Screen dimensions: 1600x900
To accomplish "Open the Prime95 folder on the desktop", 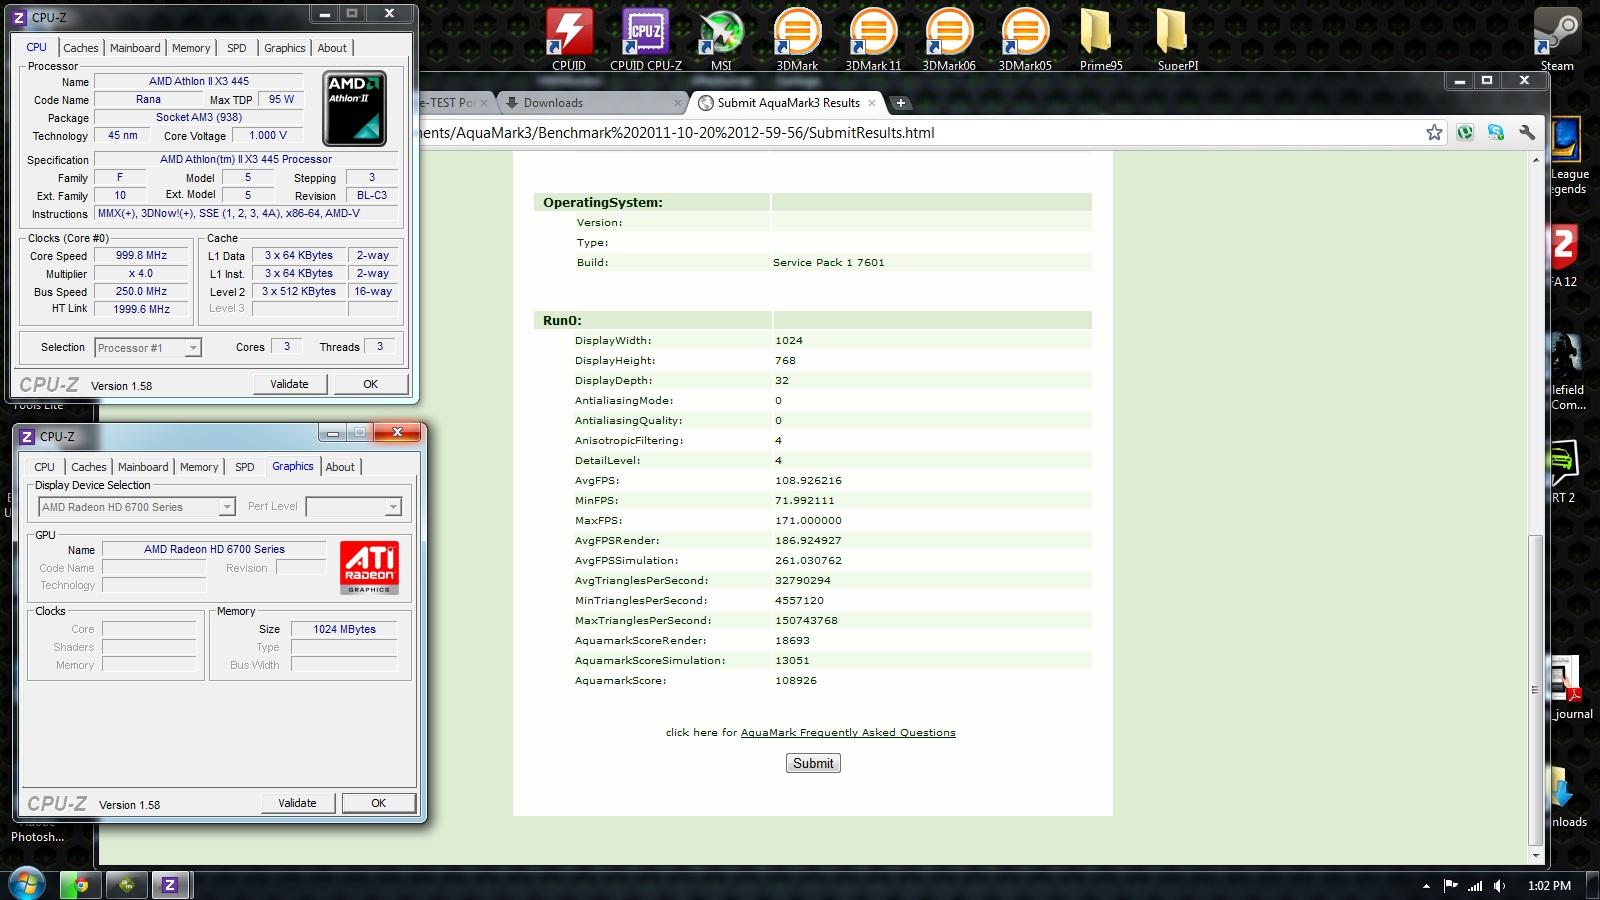I will [x=1101, y=38].
